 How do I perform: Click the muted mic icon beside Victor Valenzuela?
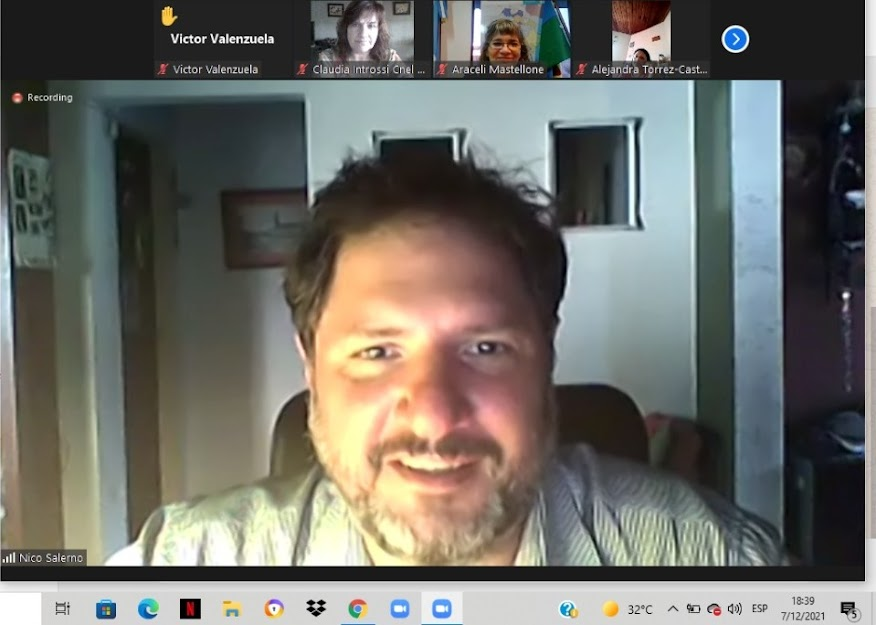[162, 70]
